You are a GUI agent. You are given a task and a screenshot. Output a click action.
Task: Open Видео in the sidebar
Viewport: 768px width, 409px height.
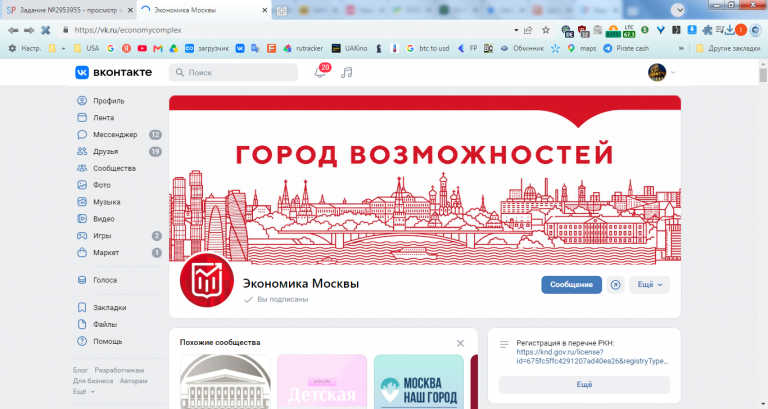(119, 219)
